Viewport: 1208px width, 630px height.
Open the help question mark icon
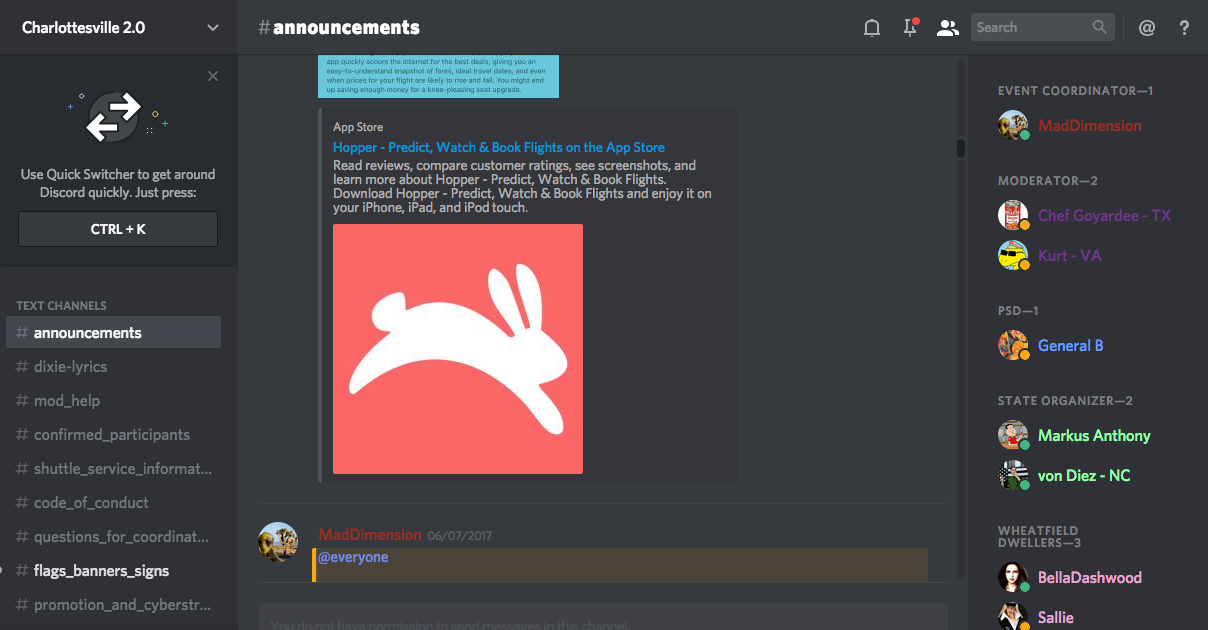1185,28
